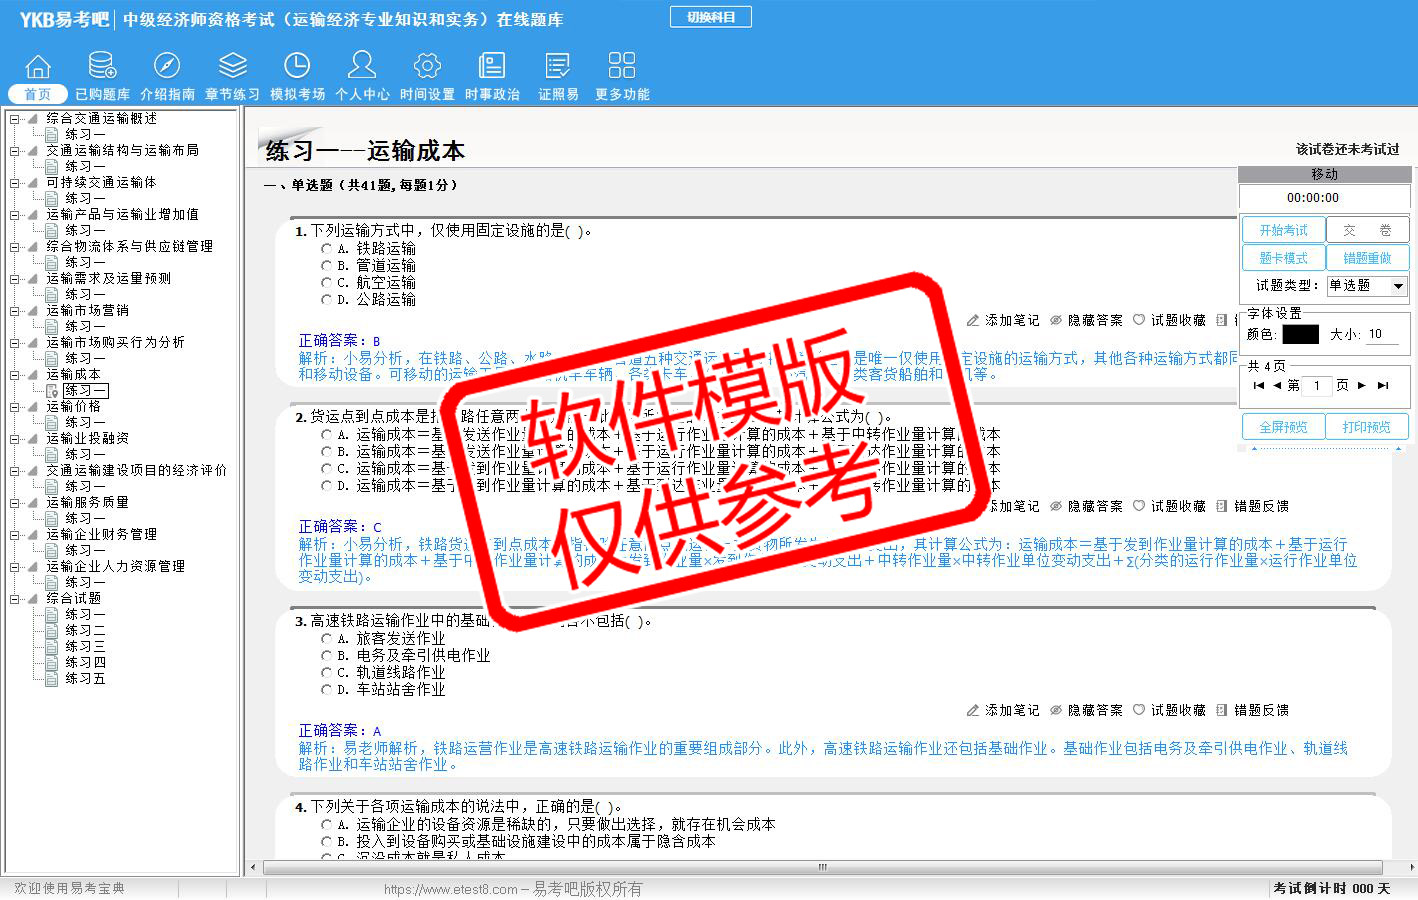
Task: Select option B 电务及牵引供电作业 for question 3
Action: click(326, 656)
